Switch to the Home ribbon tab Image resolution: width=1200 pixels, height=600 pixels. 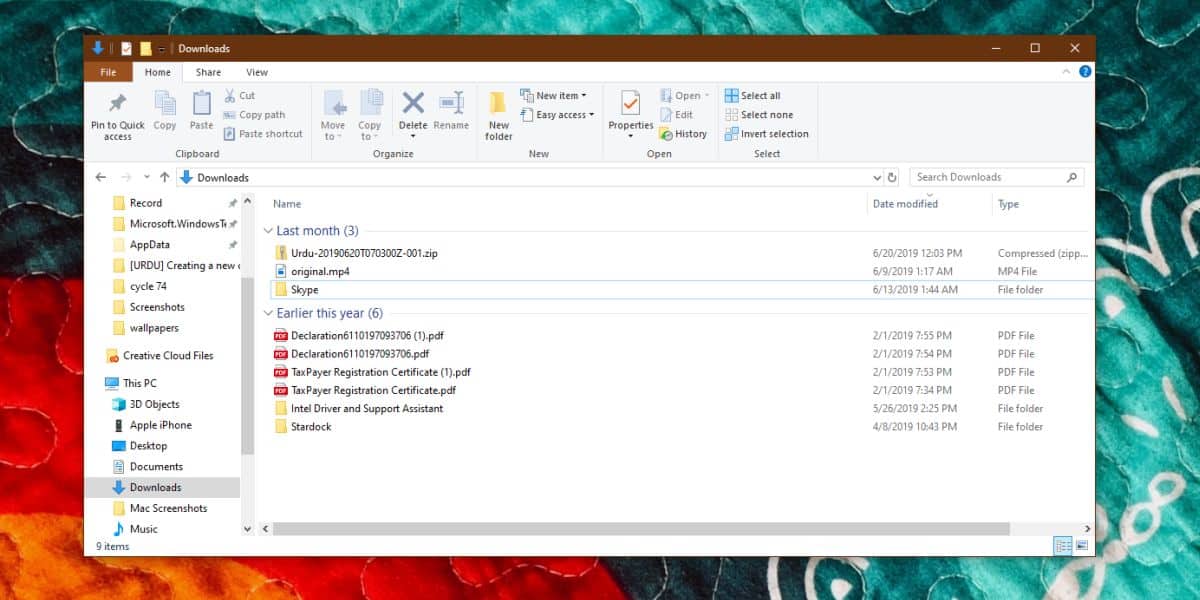(x=158, y=72)
